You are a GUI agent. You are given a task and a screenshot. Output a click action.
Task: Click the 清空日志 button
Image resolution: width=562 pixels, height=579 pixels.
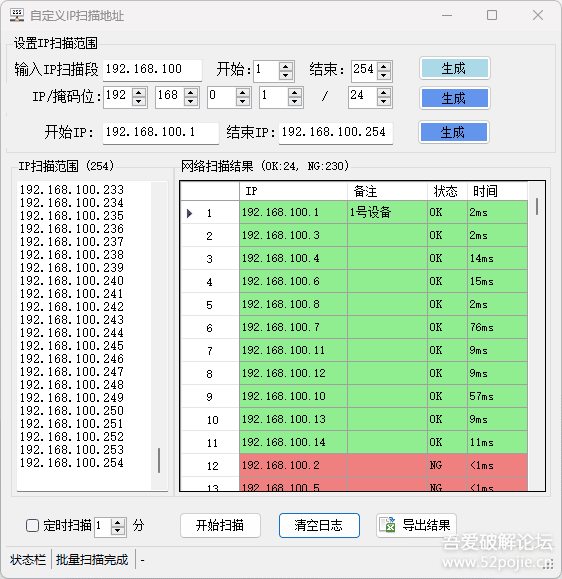point(319,525)
